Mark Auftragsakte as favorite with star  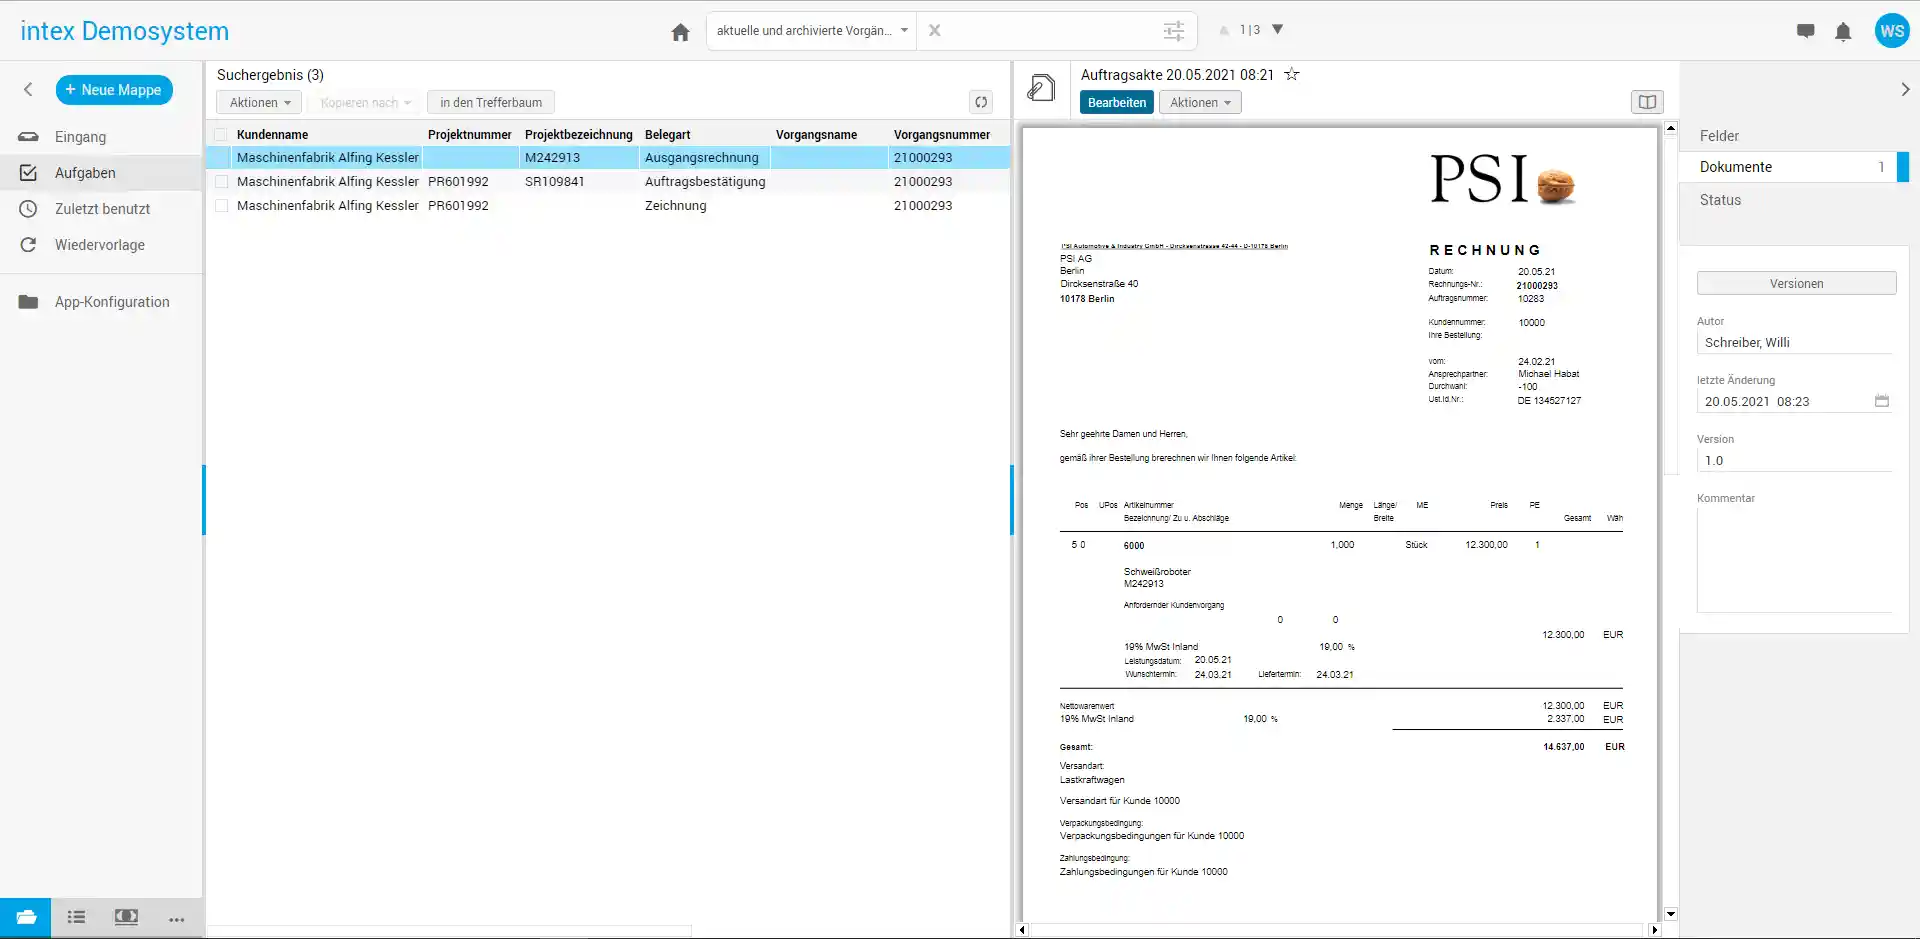click(x=1292, y=74)
